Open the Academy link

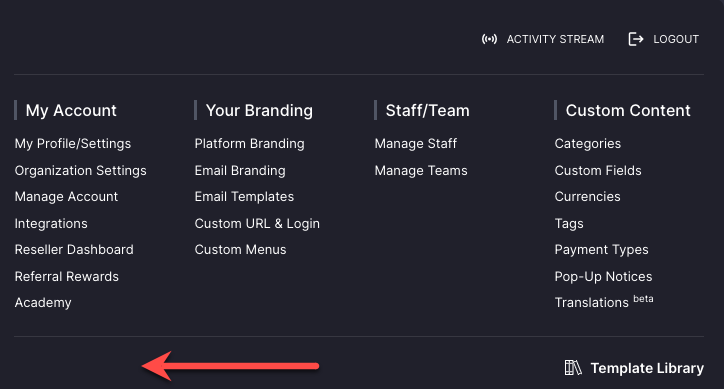pyautogui.click(x=43, y=303)
